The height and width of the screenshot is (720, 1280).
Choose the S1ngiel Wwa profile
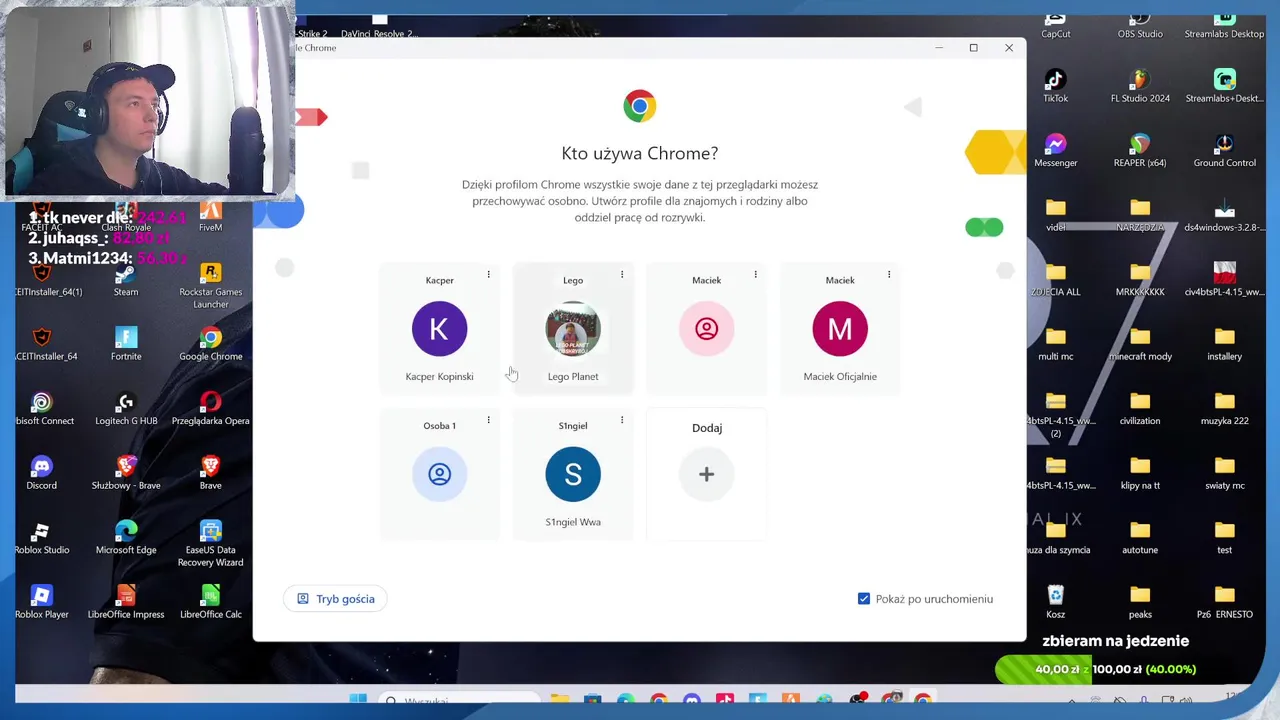(x=573, y=475)
